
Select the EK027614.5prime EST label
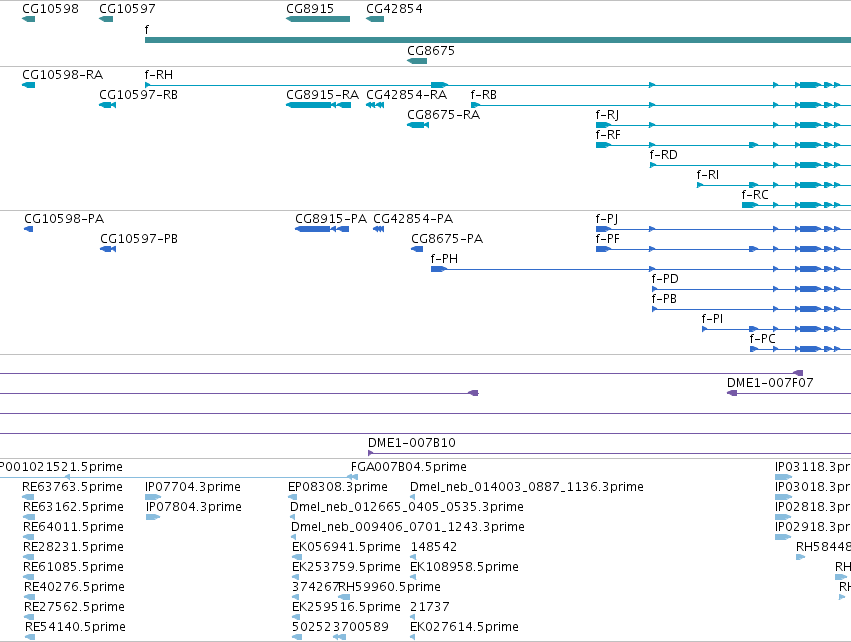pos(465,627)
